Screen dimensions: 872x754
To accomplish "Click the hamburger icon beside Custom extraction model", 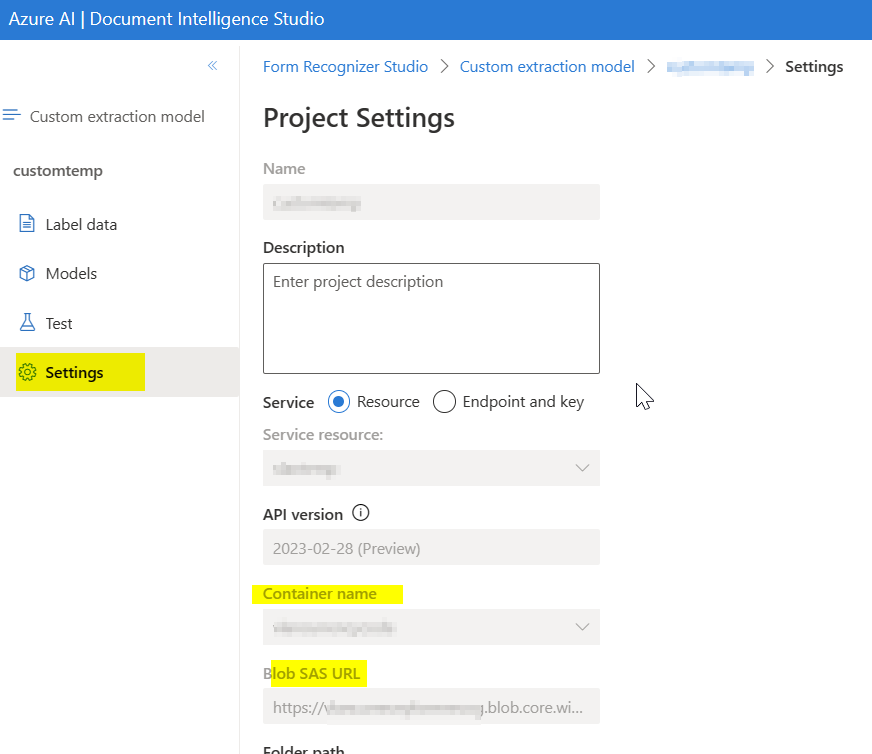I will point(14,115).
